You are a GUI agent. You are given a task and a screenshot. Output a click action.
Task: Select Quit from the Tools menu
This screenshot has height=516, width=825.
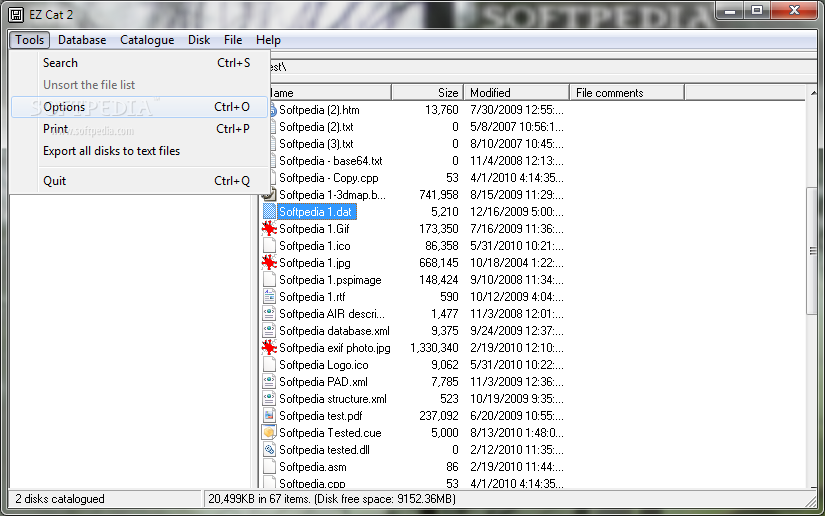tap(139, 181)
